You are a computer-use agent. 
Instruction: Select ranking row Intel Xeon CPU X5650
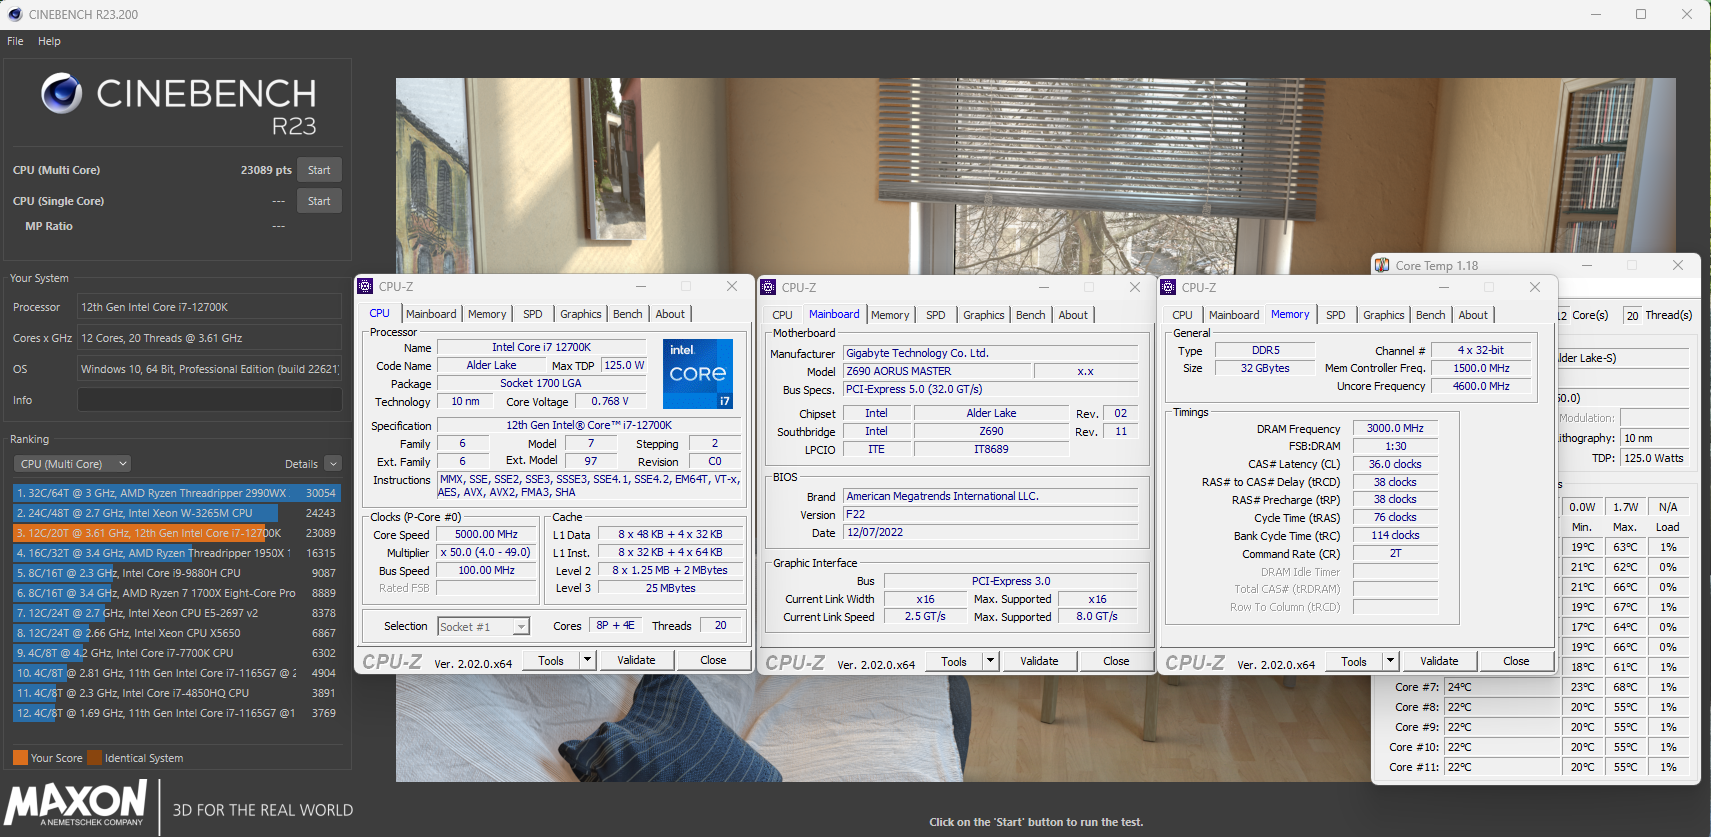(x=177, y=633)
